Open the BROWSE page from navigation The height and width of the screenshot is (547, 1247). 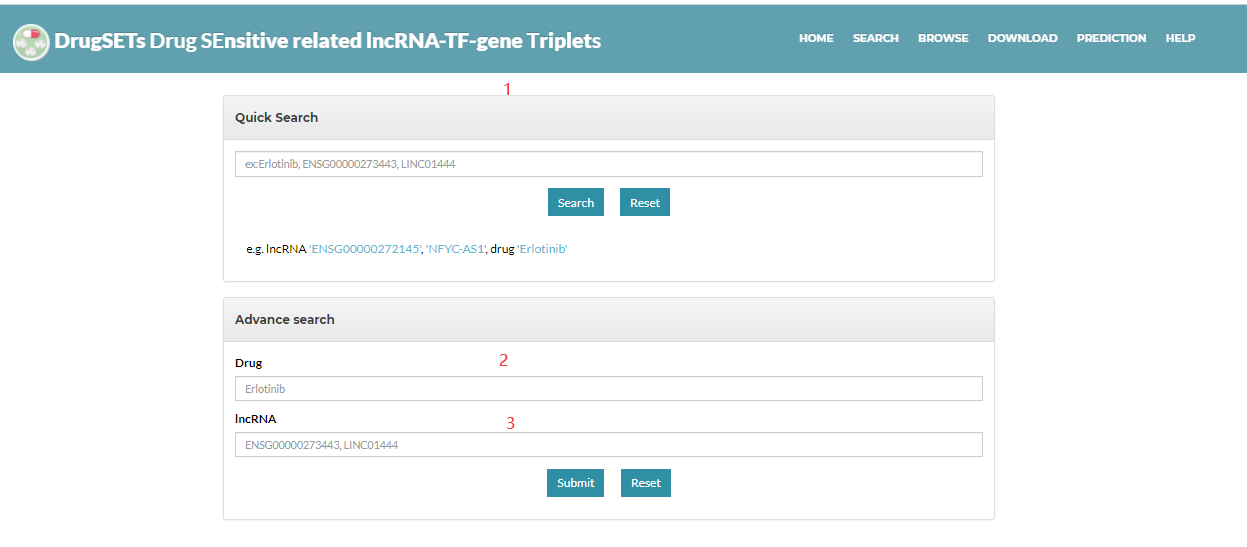click(943, 38)
